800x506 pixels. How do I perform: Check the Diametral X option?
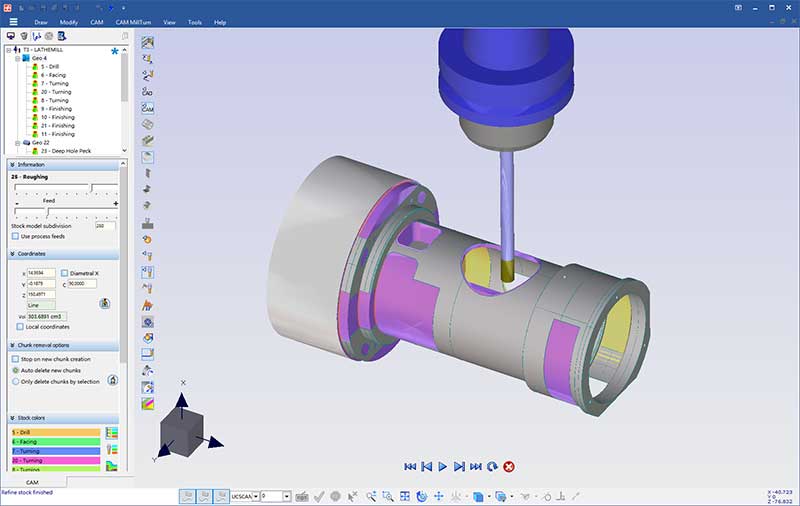[65, 272]
